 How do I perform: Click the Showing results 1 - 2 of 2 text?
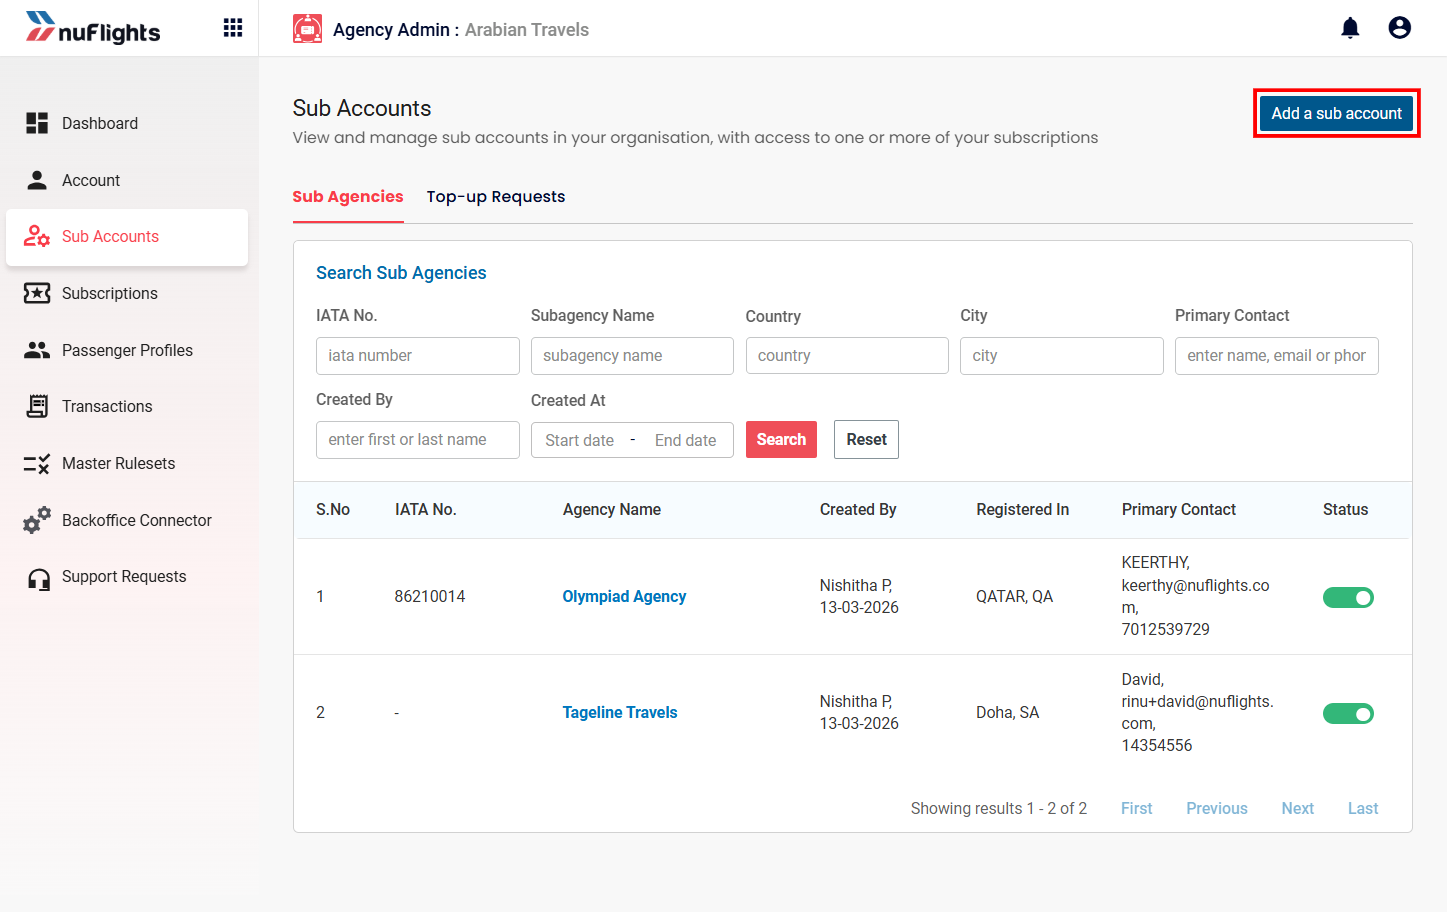pos(998,808)
